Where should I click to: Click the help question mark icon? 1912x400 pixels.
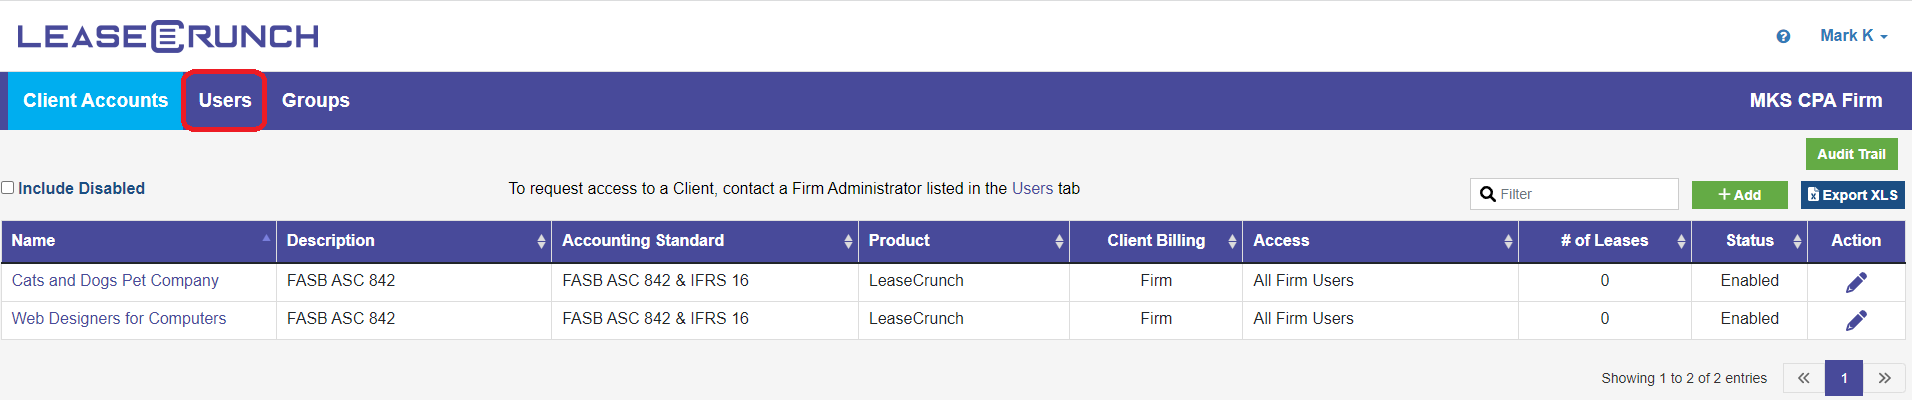[x=1783, y=36]
